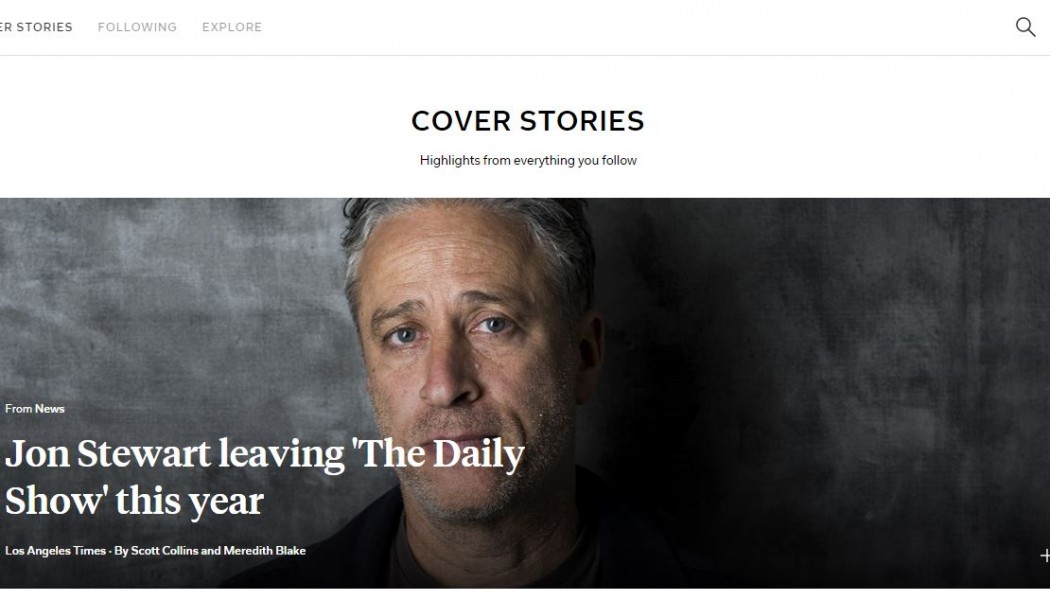This screenshot has height=600, width=1050.
Task: Open the Explore tab
Action: [232, 27]
